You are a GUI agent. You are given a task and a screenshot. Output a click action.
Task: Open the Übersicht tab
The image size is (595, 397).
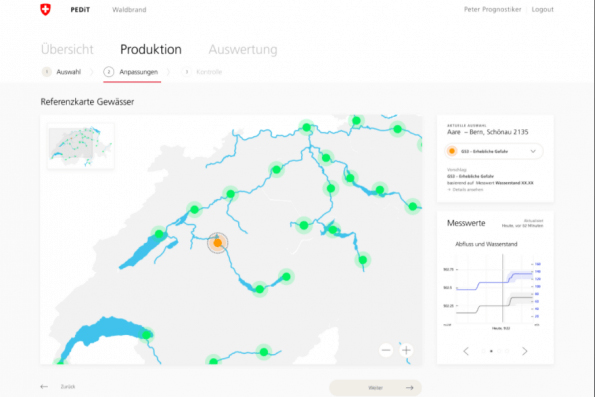[67, 49]
